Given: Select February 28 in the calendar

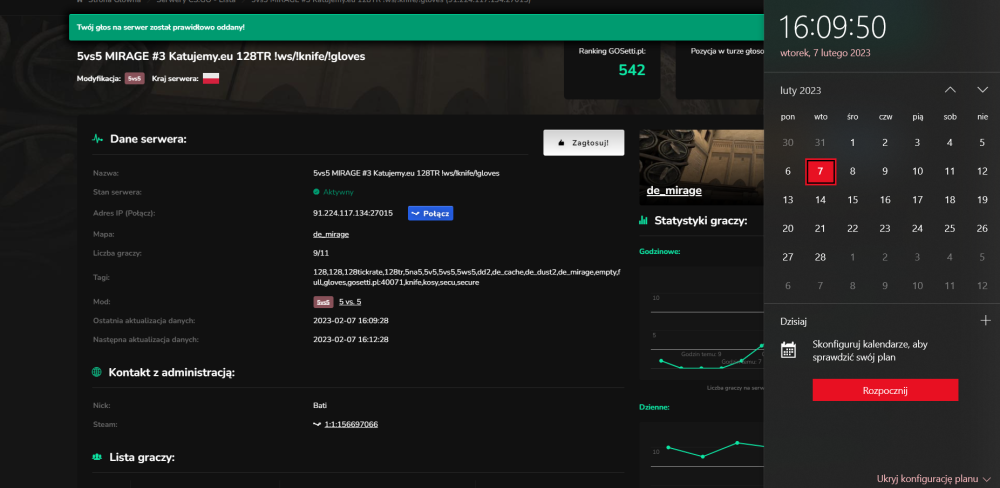Looking at the screenshot, I should (x=820, y=257).
